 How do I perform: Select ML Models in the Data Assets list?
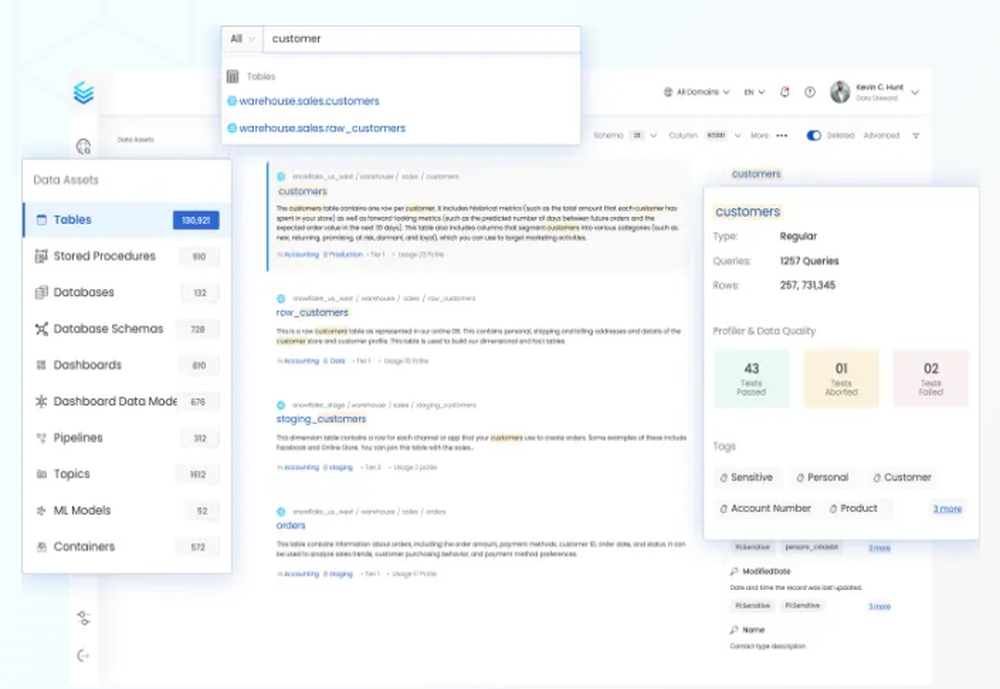coord(82,511)
